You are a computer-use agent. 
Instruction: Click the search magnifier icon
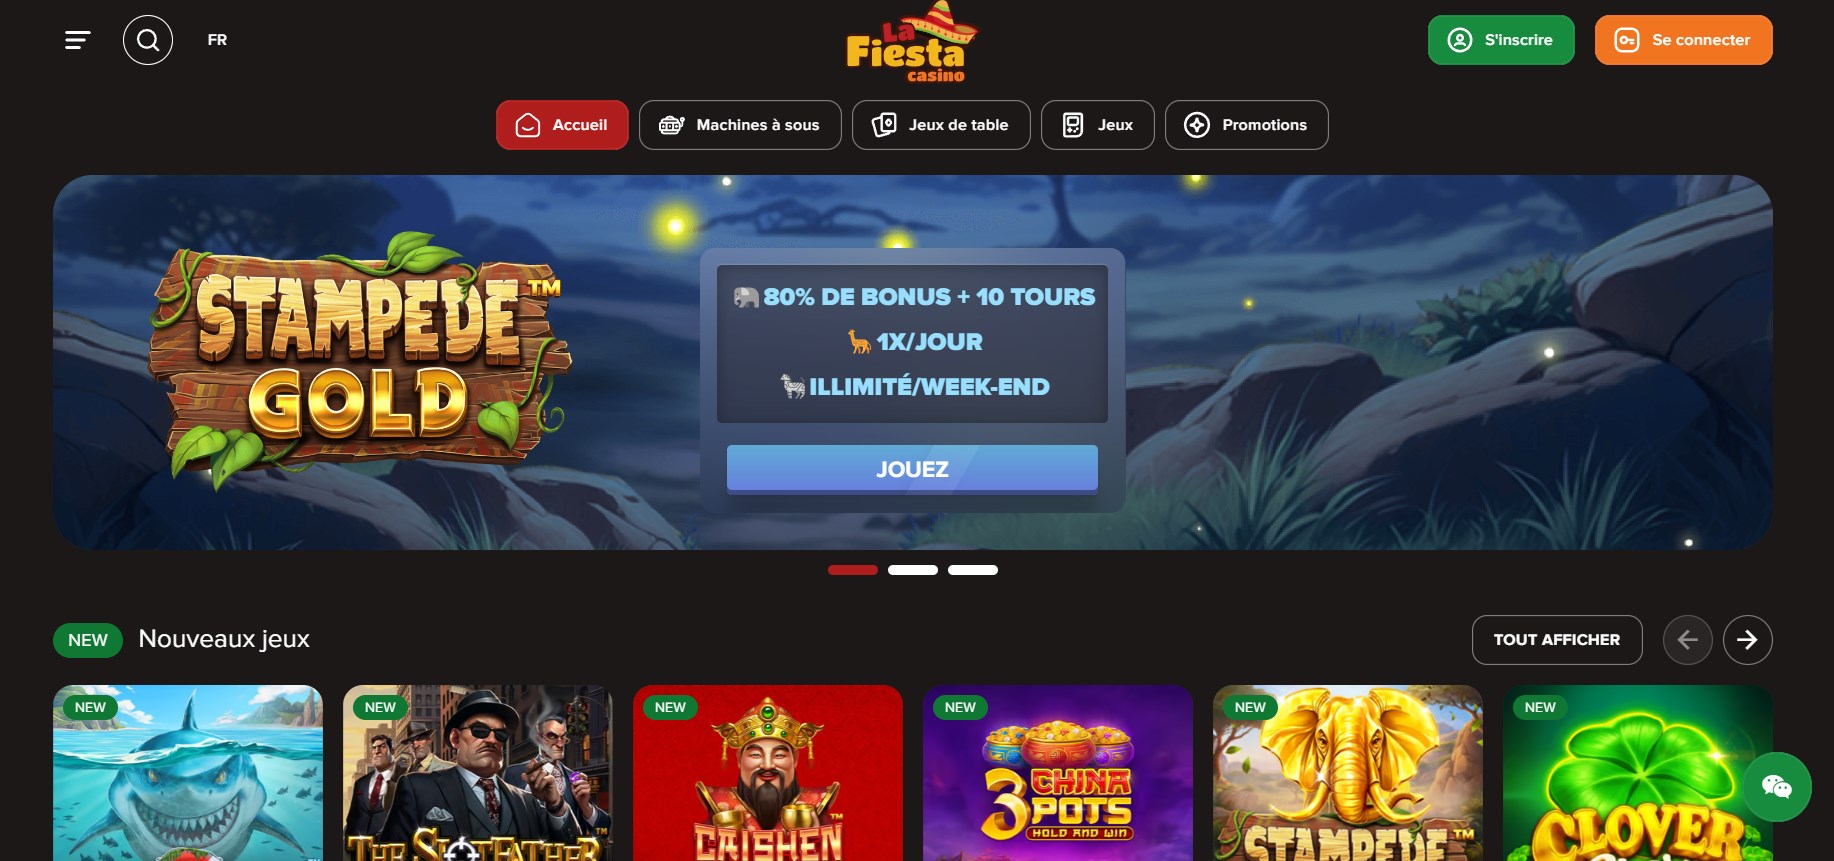coord(148,40)
